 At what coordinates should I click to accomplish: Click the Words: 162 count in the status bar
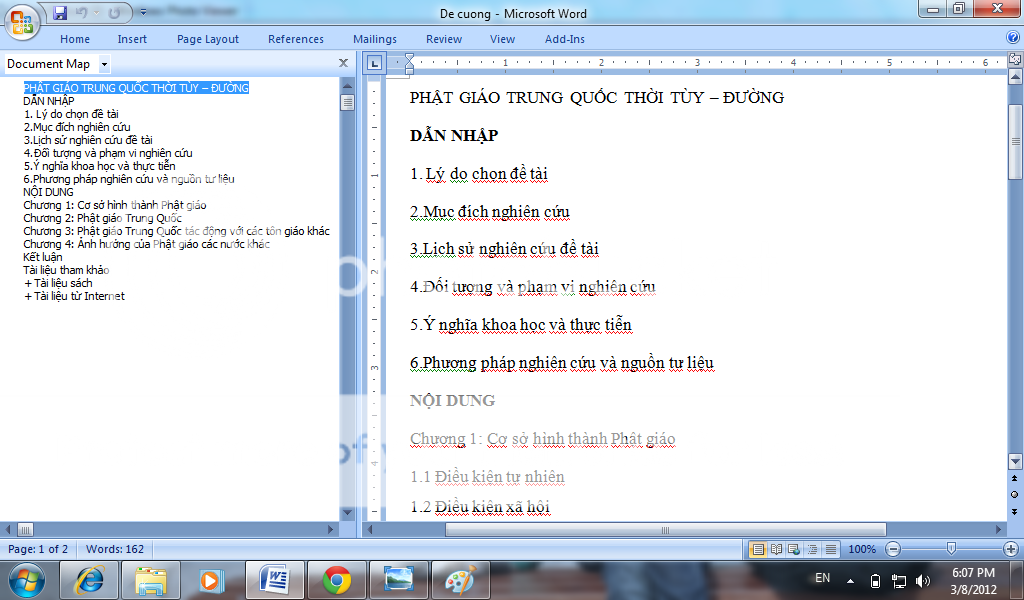coord(114,549)
